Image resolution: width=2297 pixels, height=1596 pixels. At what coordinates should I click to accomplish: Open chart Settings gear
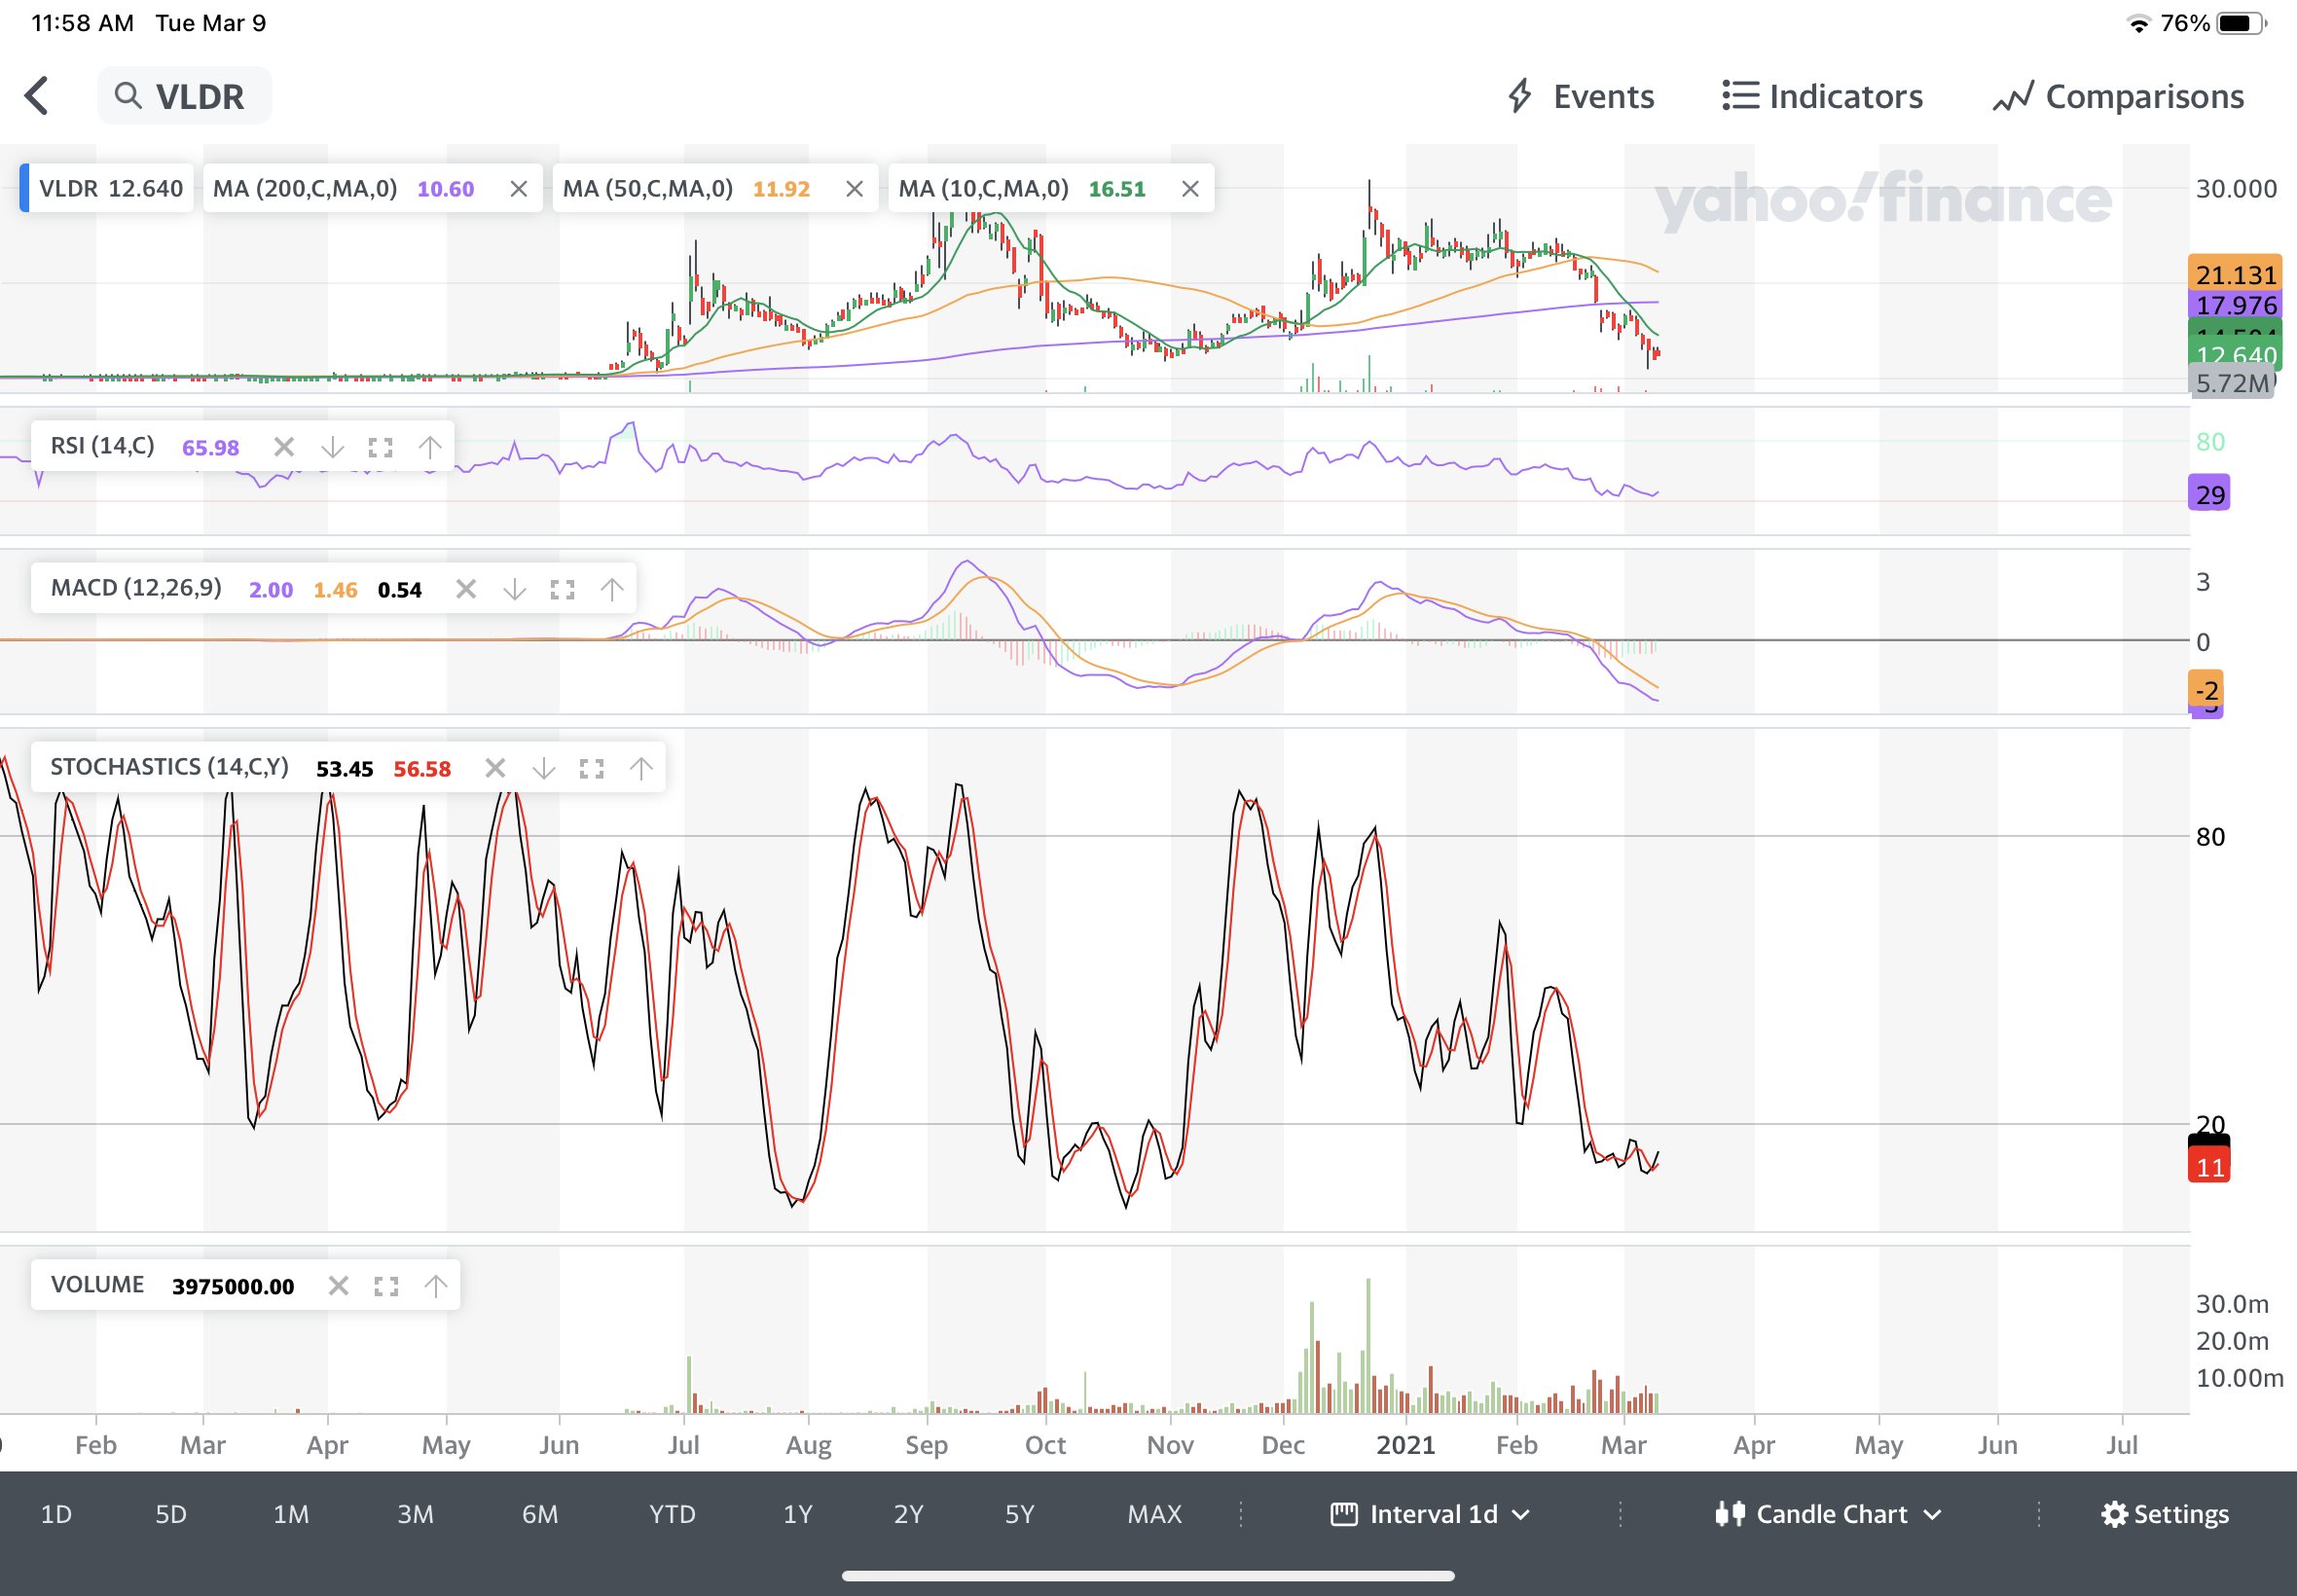pyautogui.click(x=2165, y=1514)
